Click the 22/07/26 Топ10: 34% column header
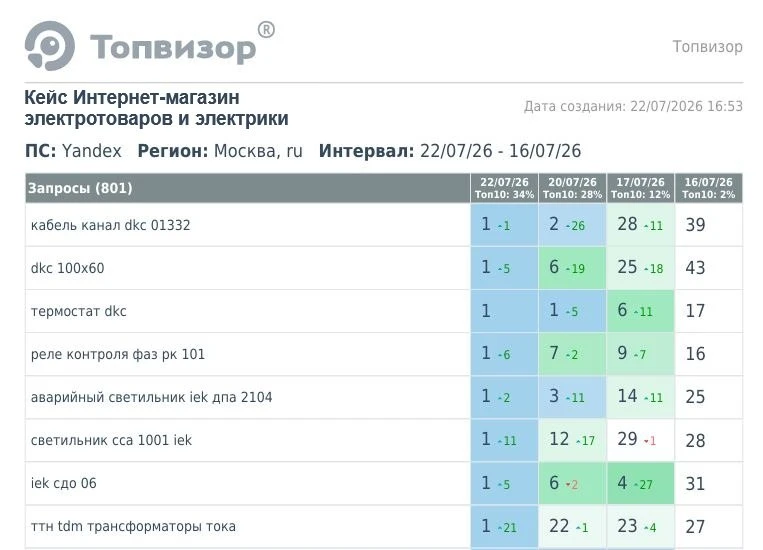 pyautogui.click(x=504, y=188)
